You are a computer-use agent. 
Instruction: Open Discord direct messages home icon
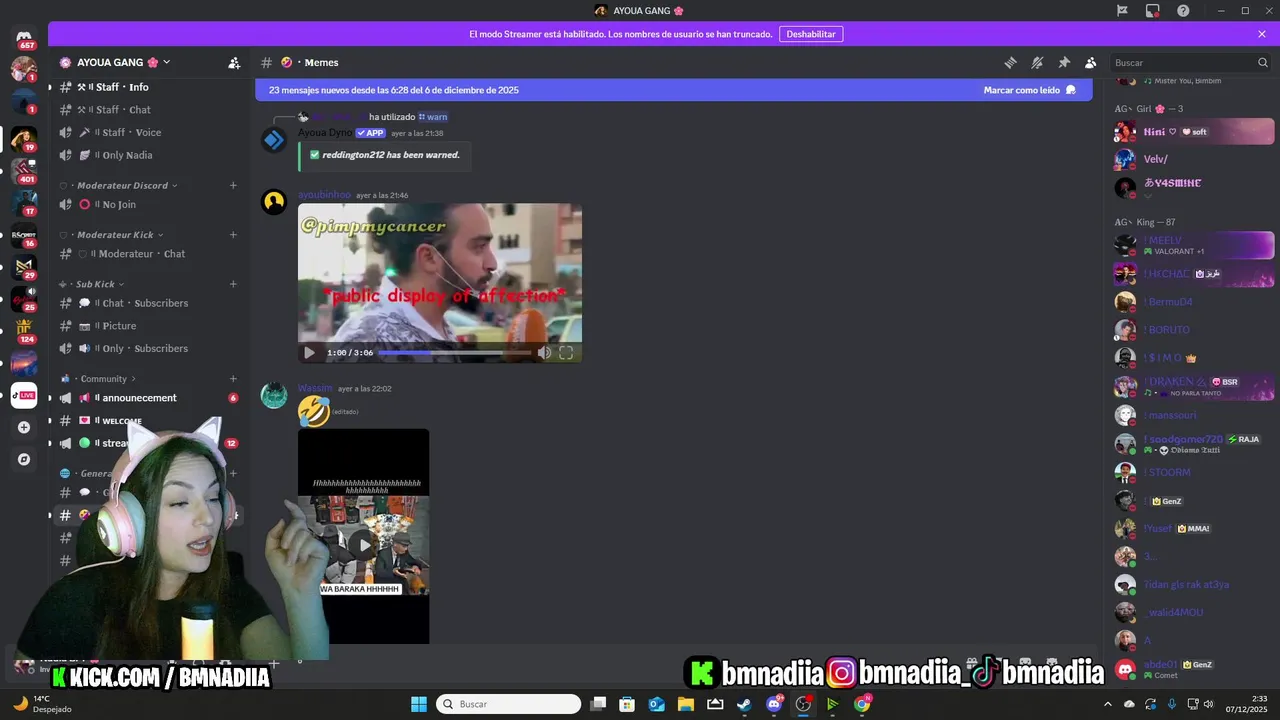point(24,36)
